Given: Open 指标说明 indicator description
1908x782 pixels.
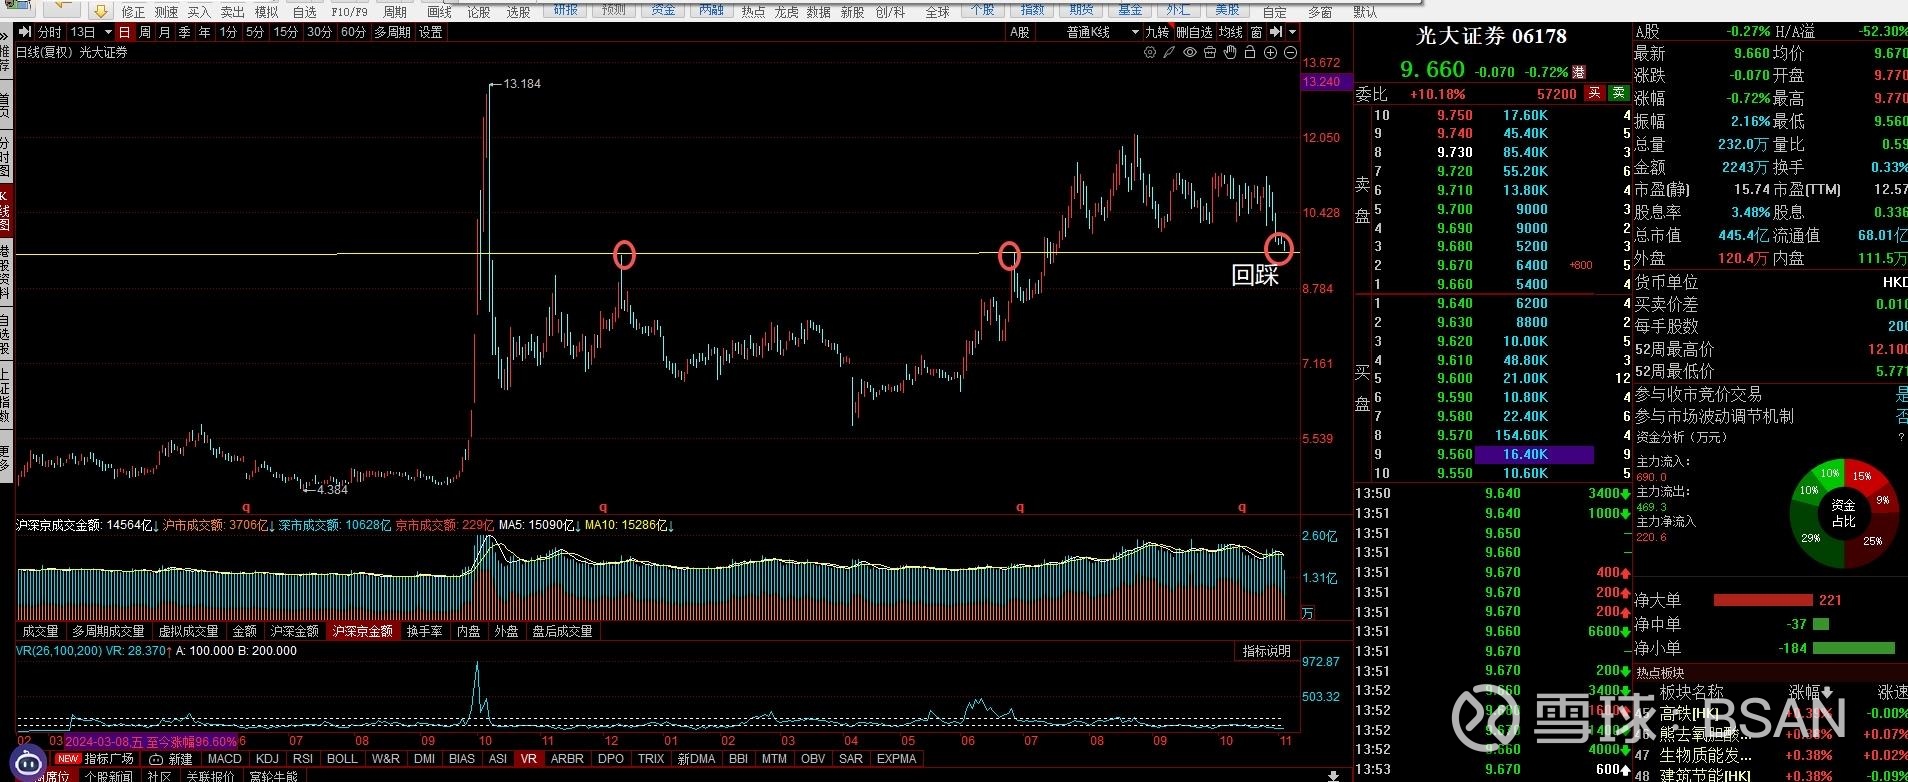Looking at the screenshot, I should pos(1267,651).
